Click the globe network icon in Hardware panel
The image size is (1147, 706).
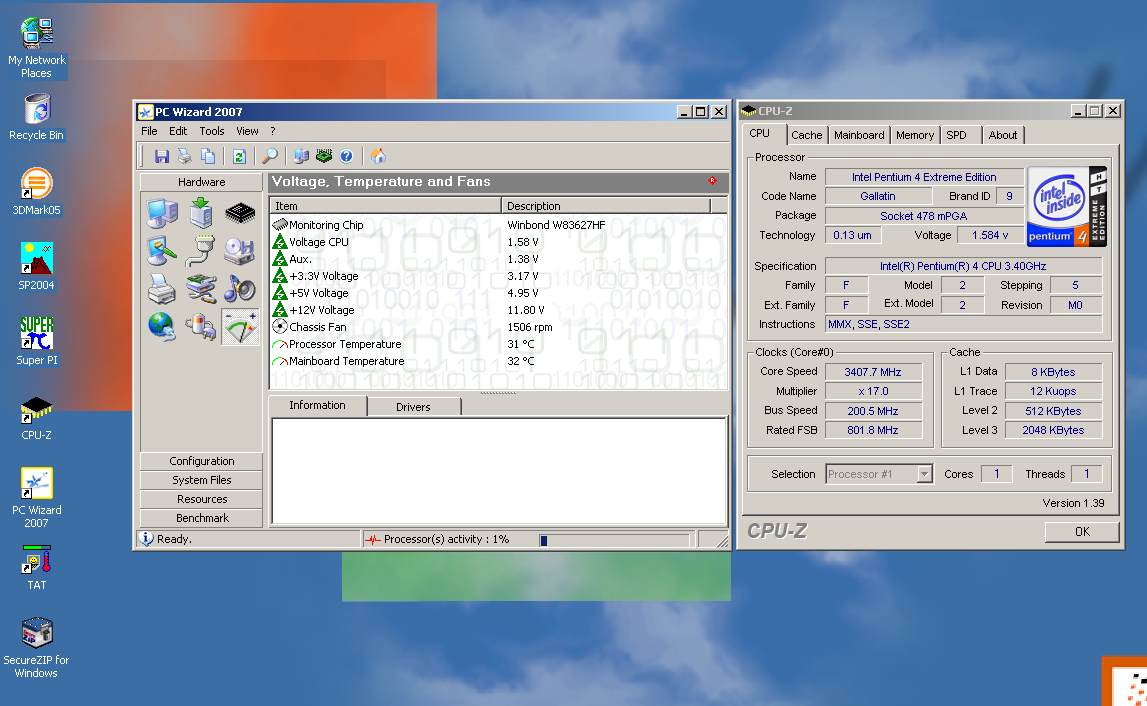click(x=162, y=327)
